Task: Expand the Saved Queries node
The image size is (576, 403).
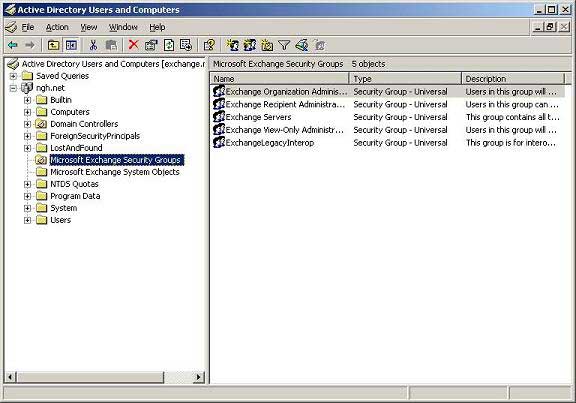Action: 13,76
